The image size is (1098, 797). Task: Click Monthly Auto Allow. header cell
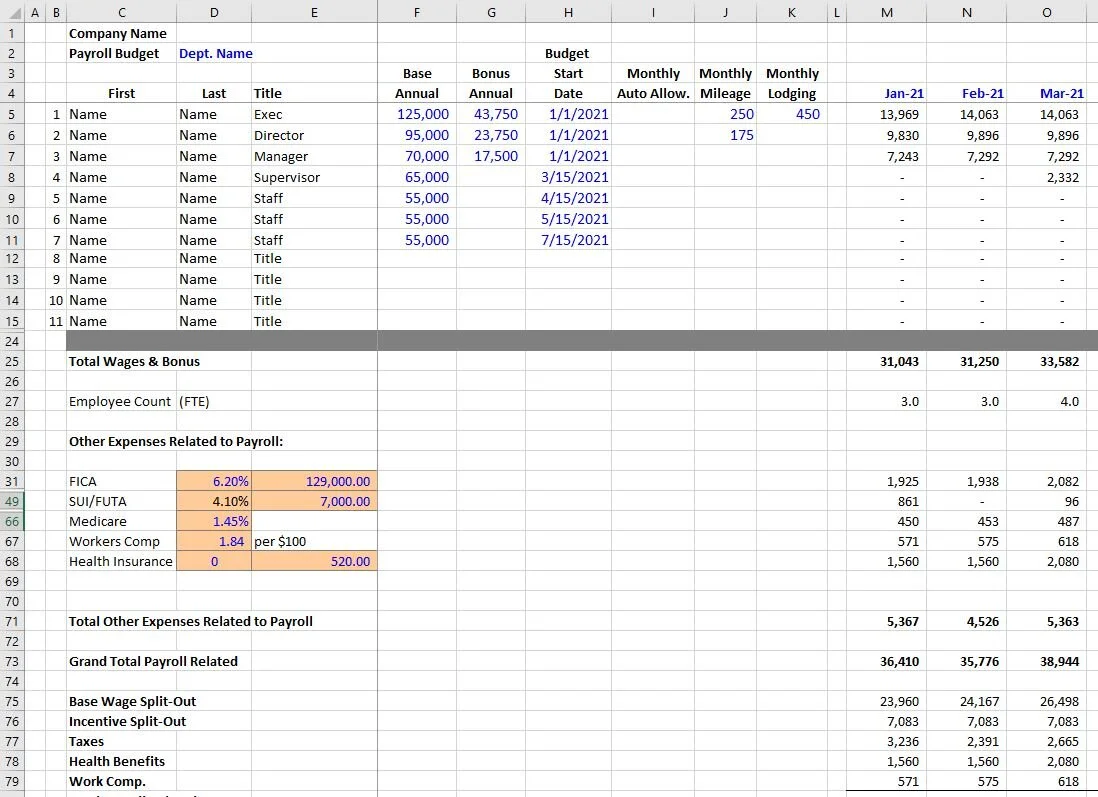point(653,94)
